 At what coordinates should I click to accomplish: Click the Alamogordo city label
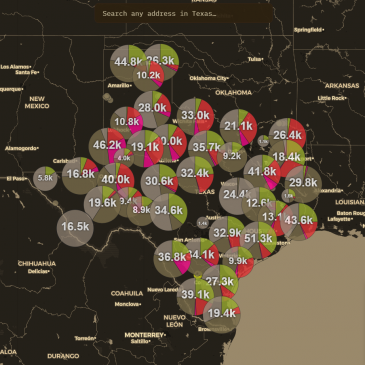pyautogui.click(x=22, y=148)
